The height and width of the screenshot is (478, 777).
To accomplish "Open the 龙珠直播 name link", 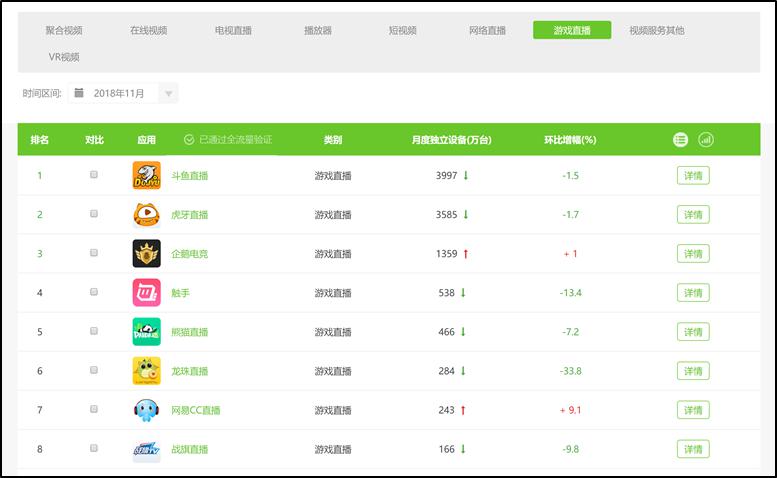I will pos(190,372).
